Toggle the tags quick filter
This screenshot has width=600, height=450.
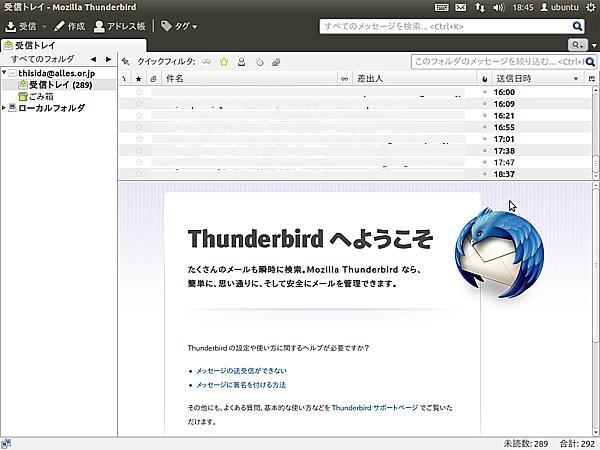coord(259,62)
